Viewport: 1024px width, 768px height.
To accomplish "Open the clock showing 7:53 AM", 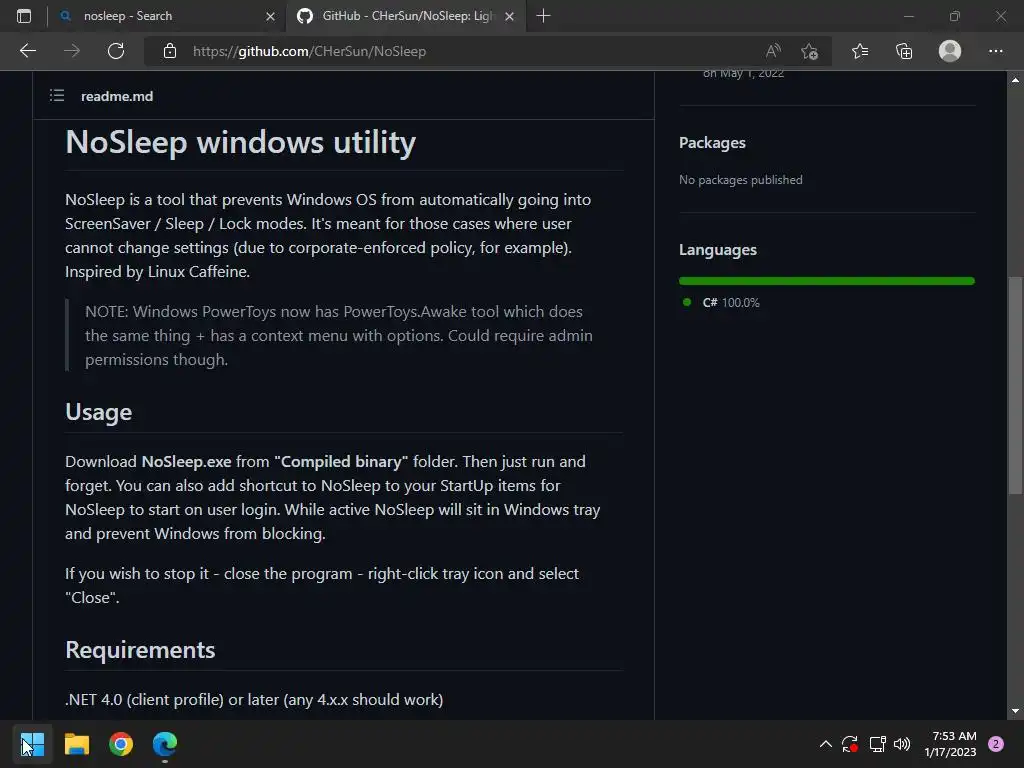I will pos(950,744).
